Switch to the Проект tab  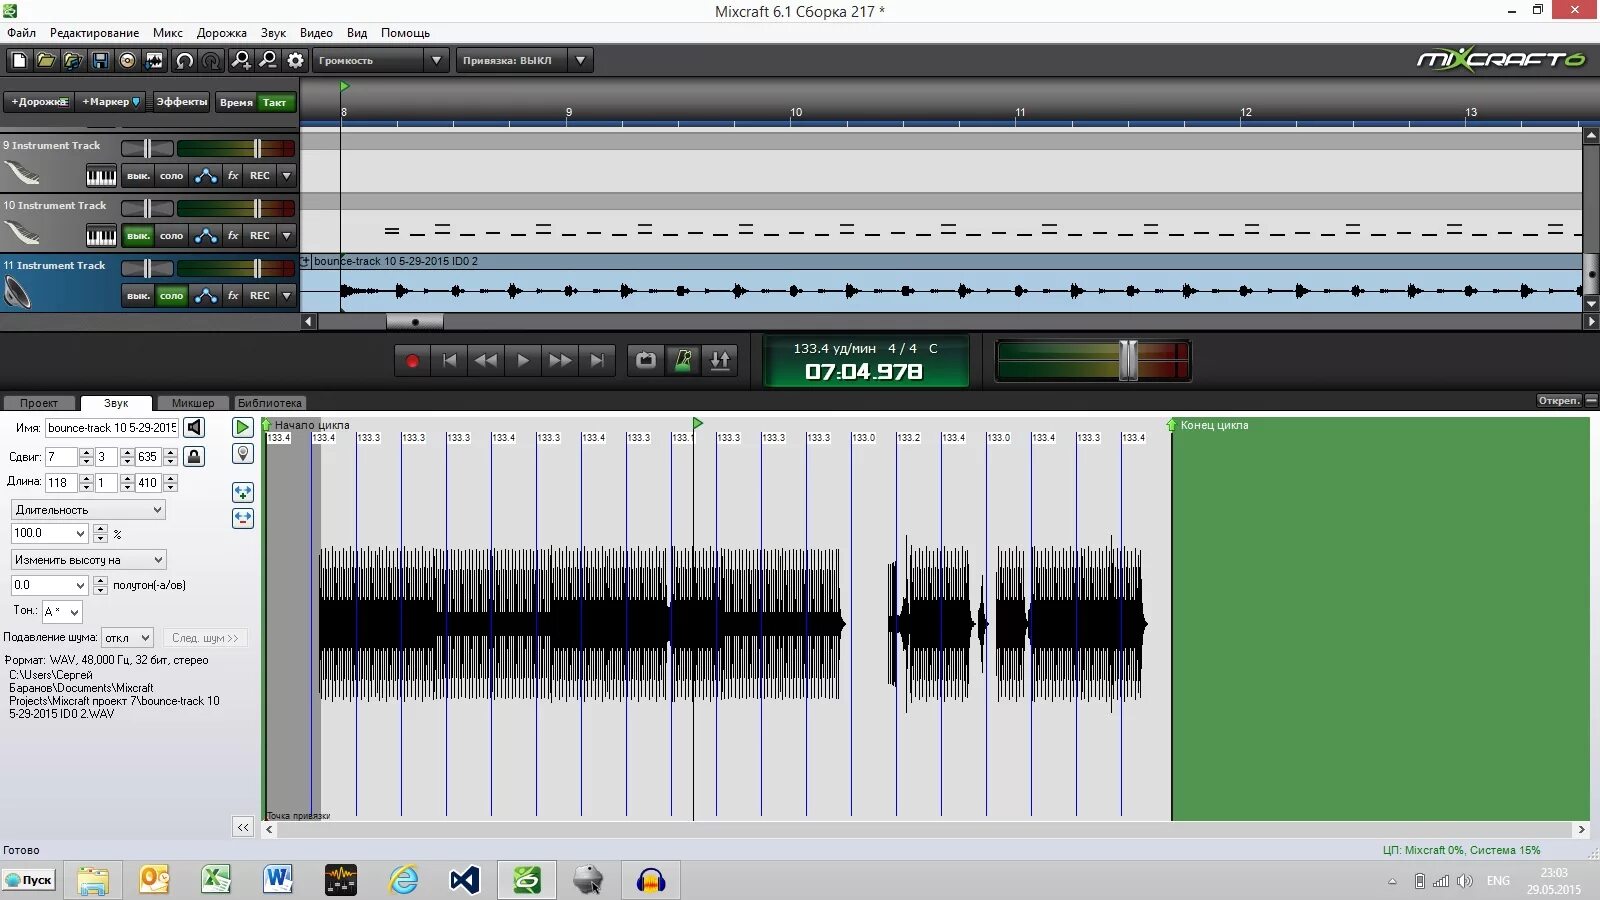[39, 403]
